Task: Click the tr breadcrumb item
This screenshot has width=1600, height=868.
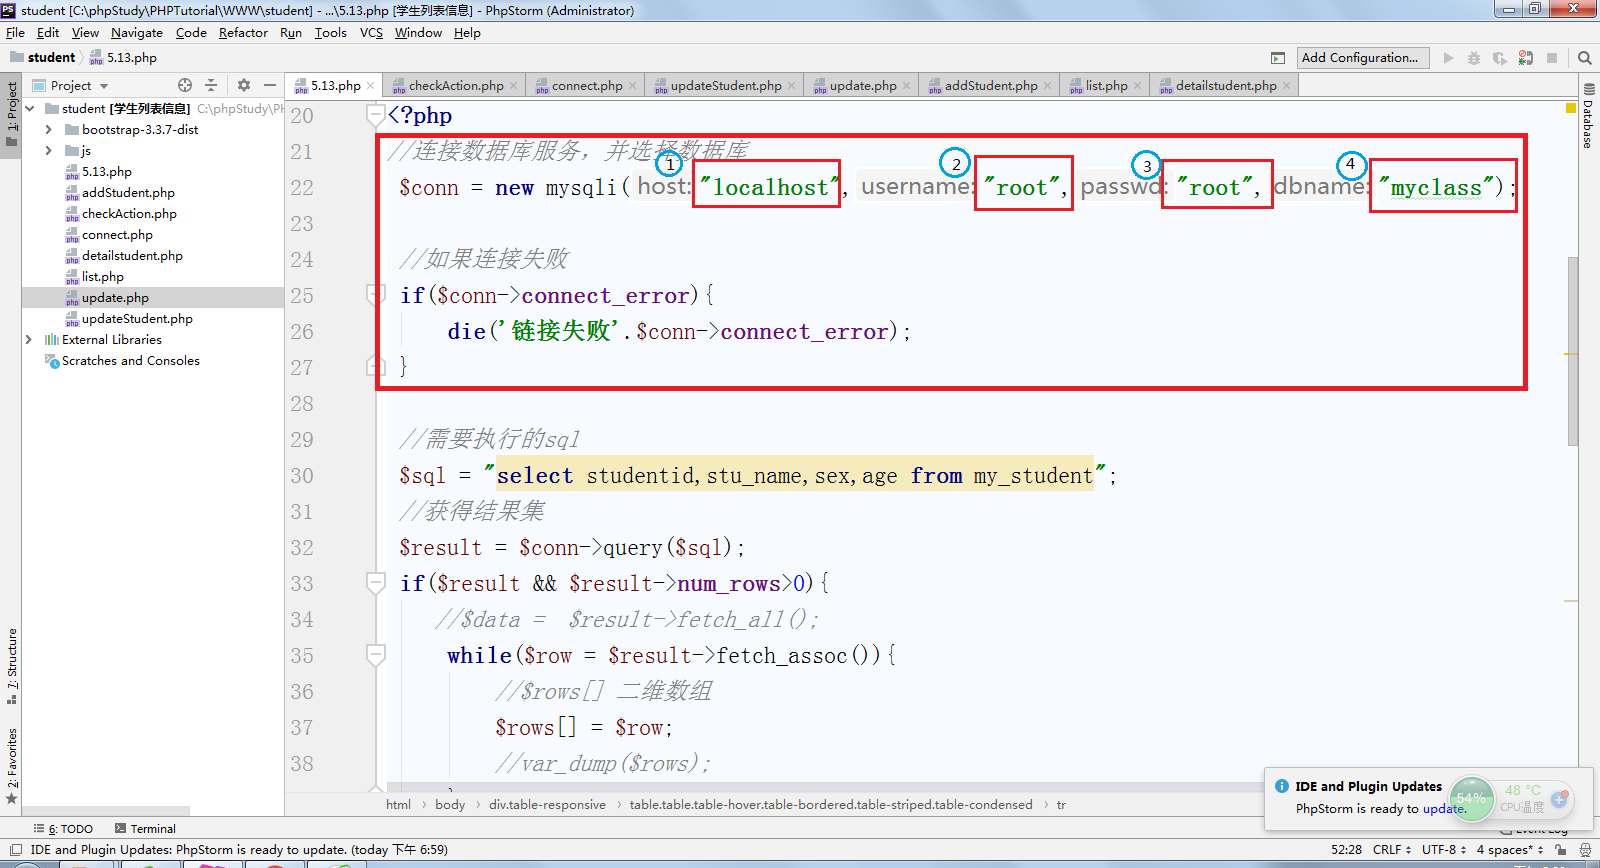Action: 1061,805
